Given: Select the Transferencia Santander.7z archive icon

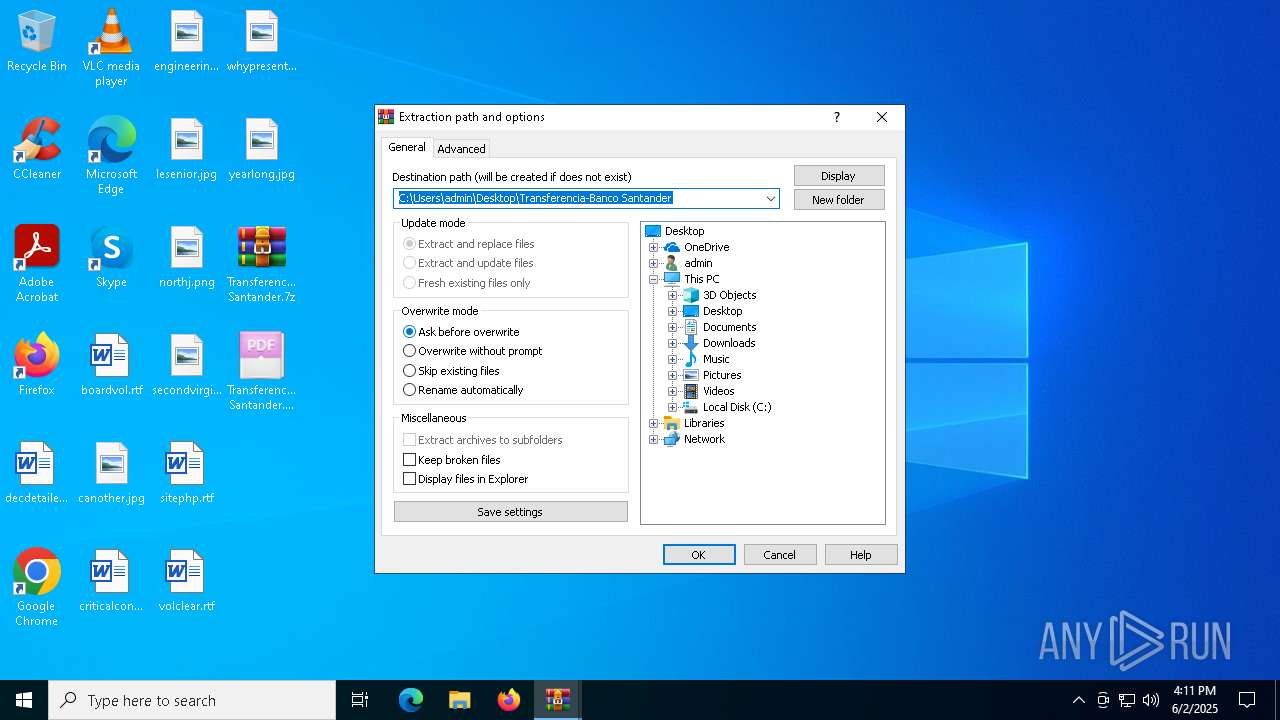Looking at the screenshot, I should coord(261,264).
